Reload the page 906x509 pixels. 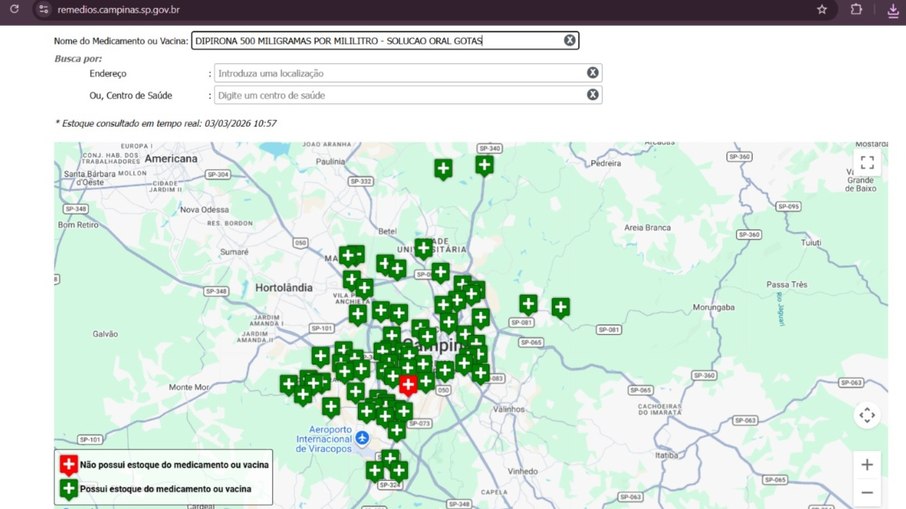(14, 9)
